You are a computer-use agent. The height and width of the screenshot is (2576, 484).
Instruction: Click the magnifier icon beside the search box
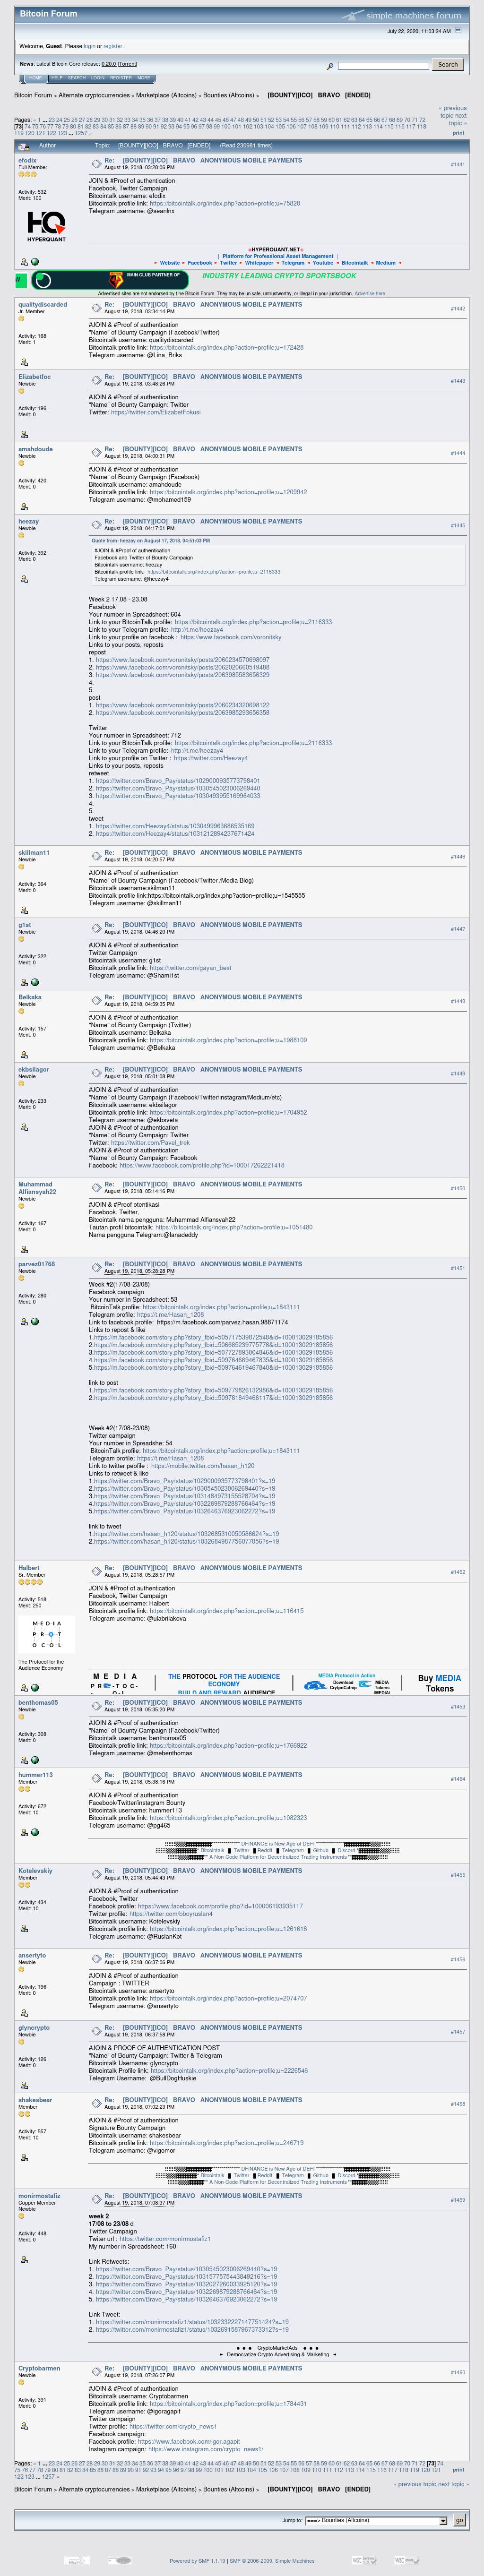[330, 66]
